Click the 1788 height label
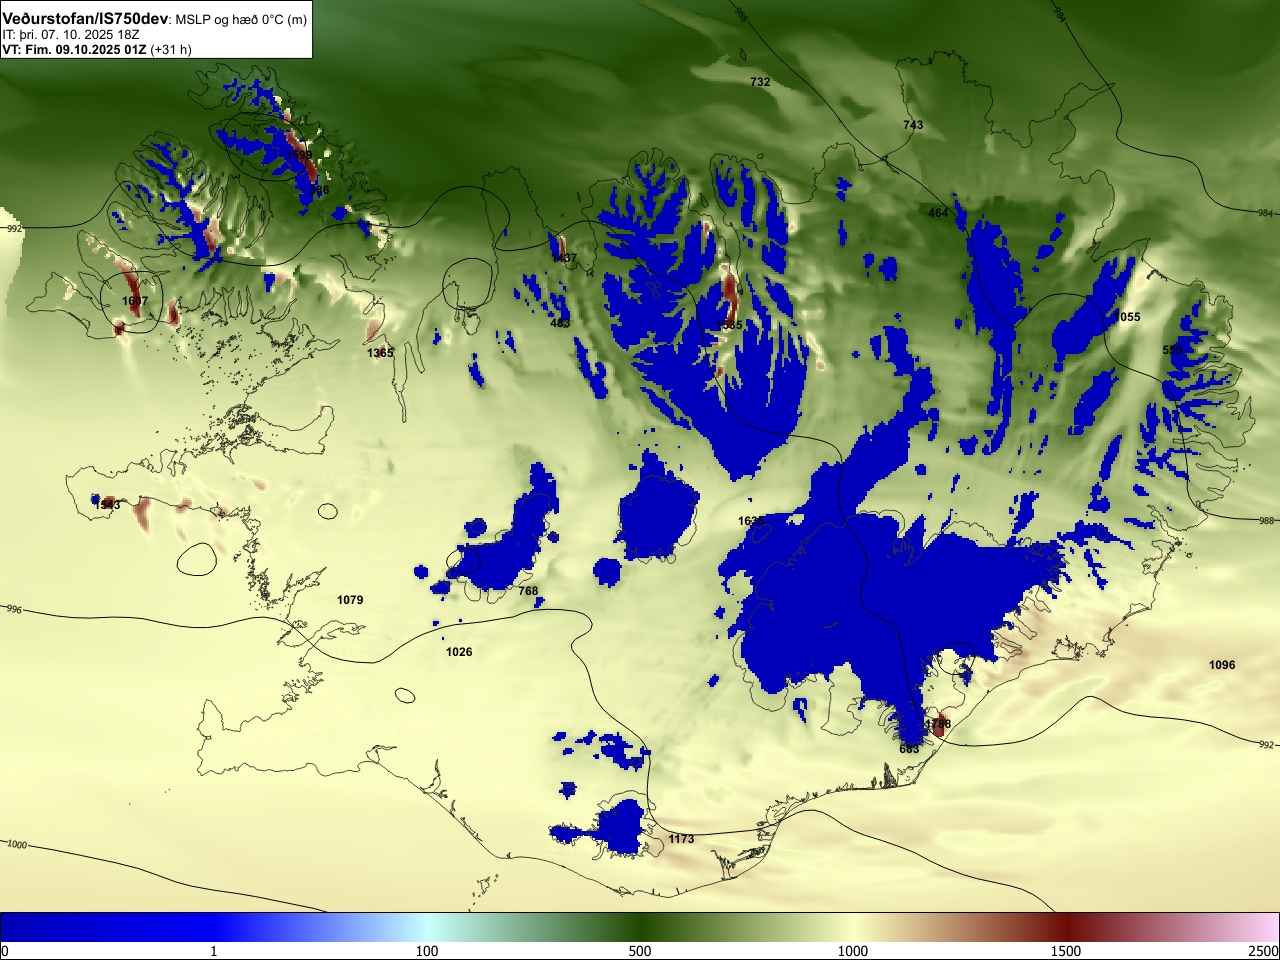 (x=938, y=724)
